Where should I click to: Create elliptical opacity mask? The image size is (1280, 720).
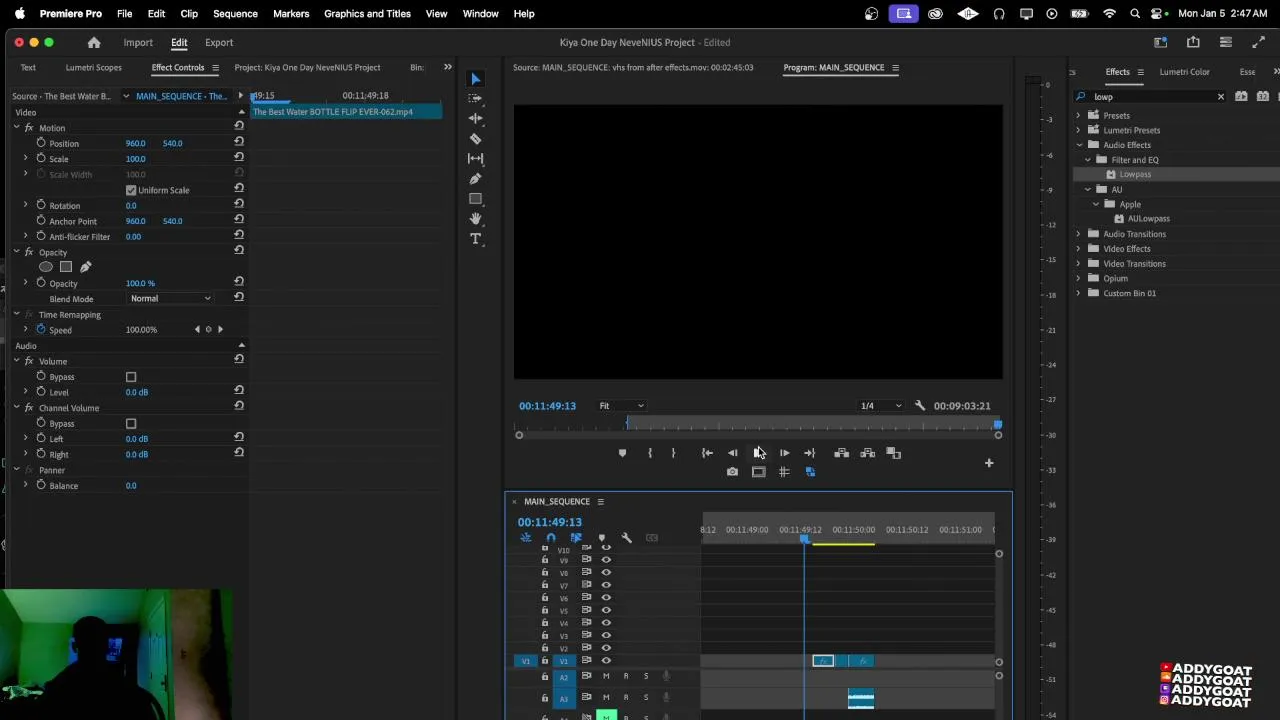[46, 267]
